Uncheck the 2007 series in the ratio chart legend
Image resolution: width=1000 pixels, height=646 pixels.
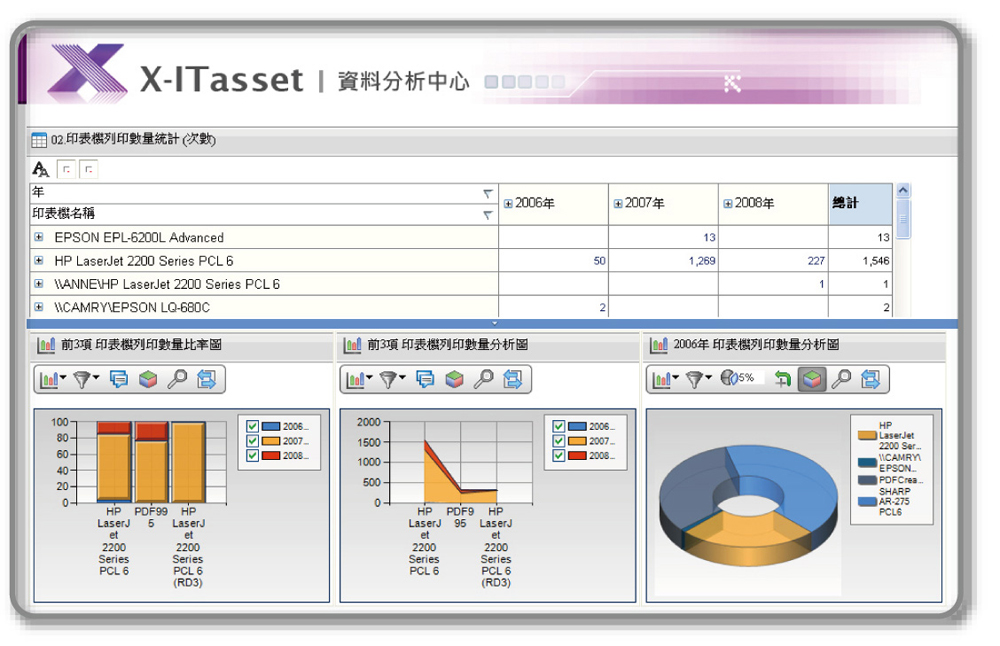253,441
